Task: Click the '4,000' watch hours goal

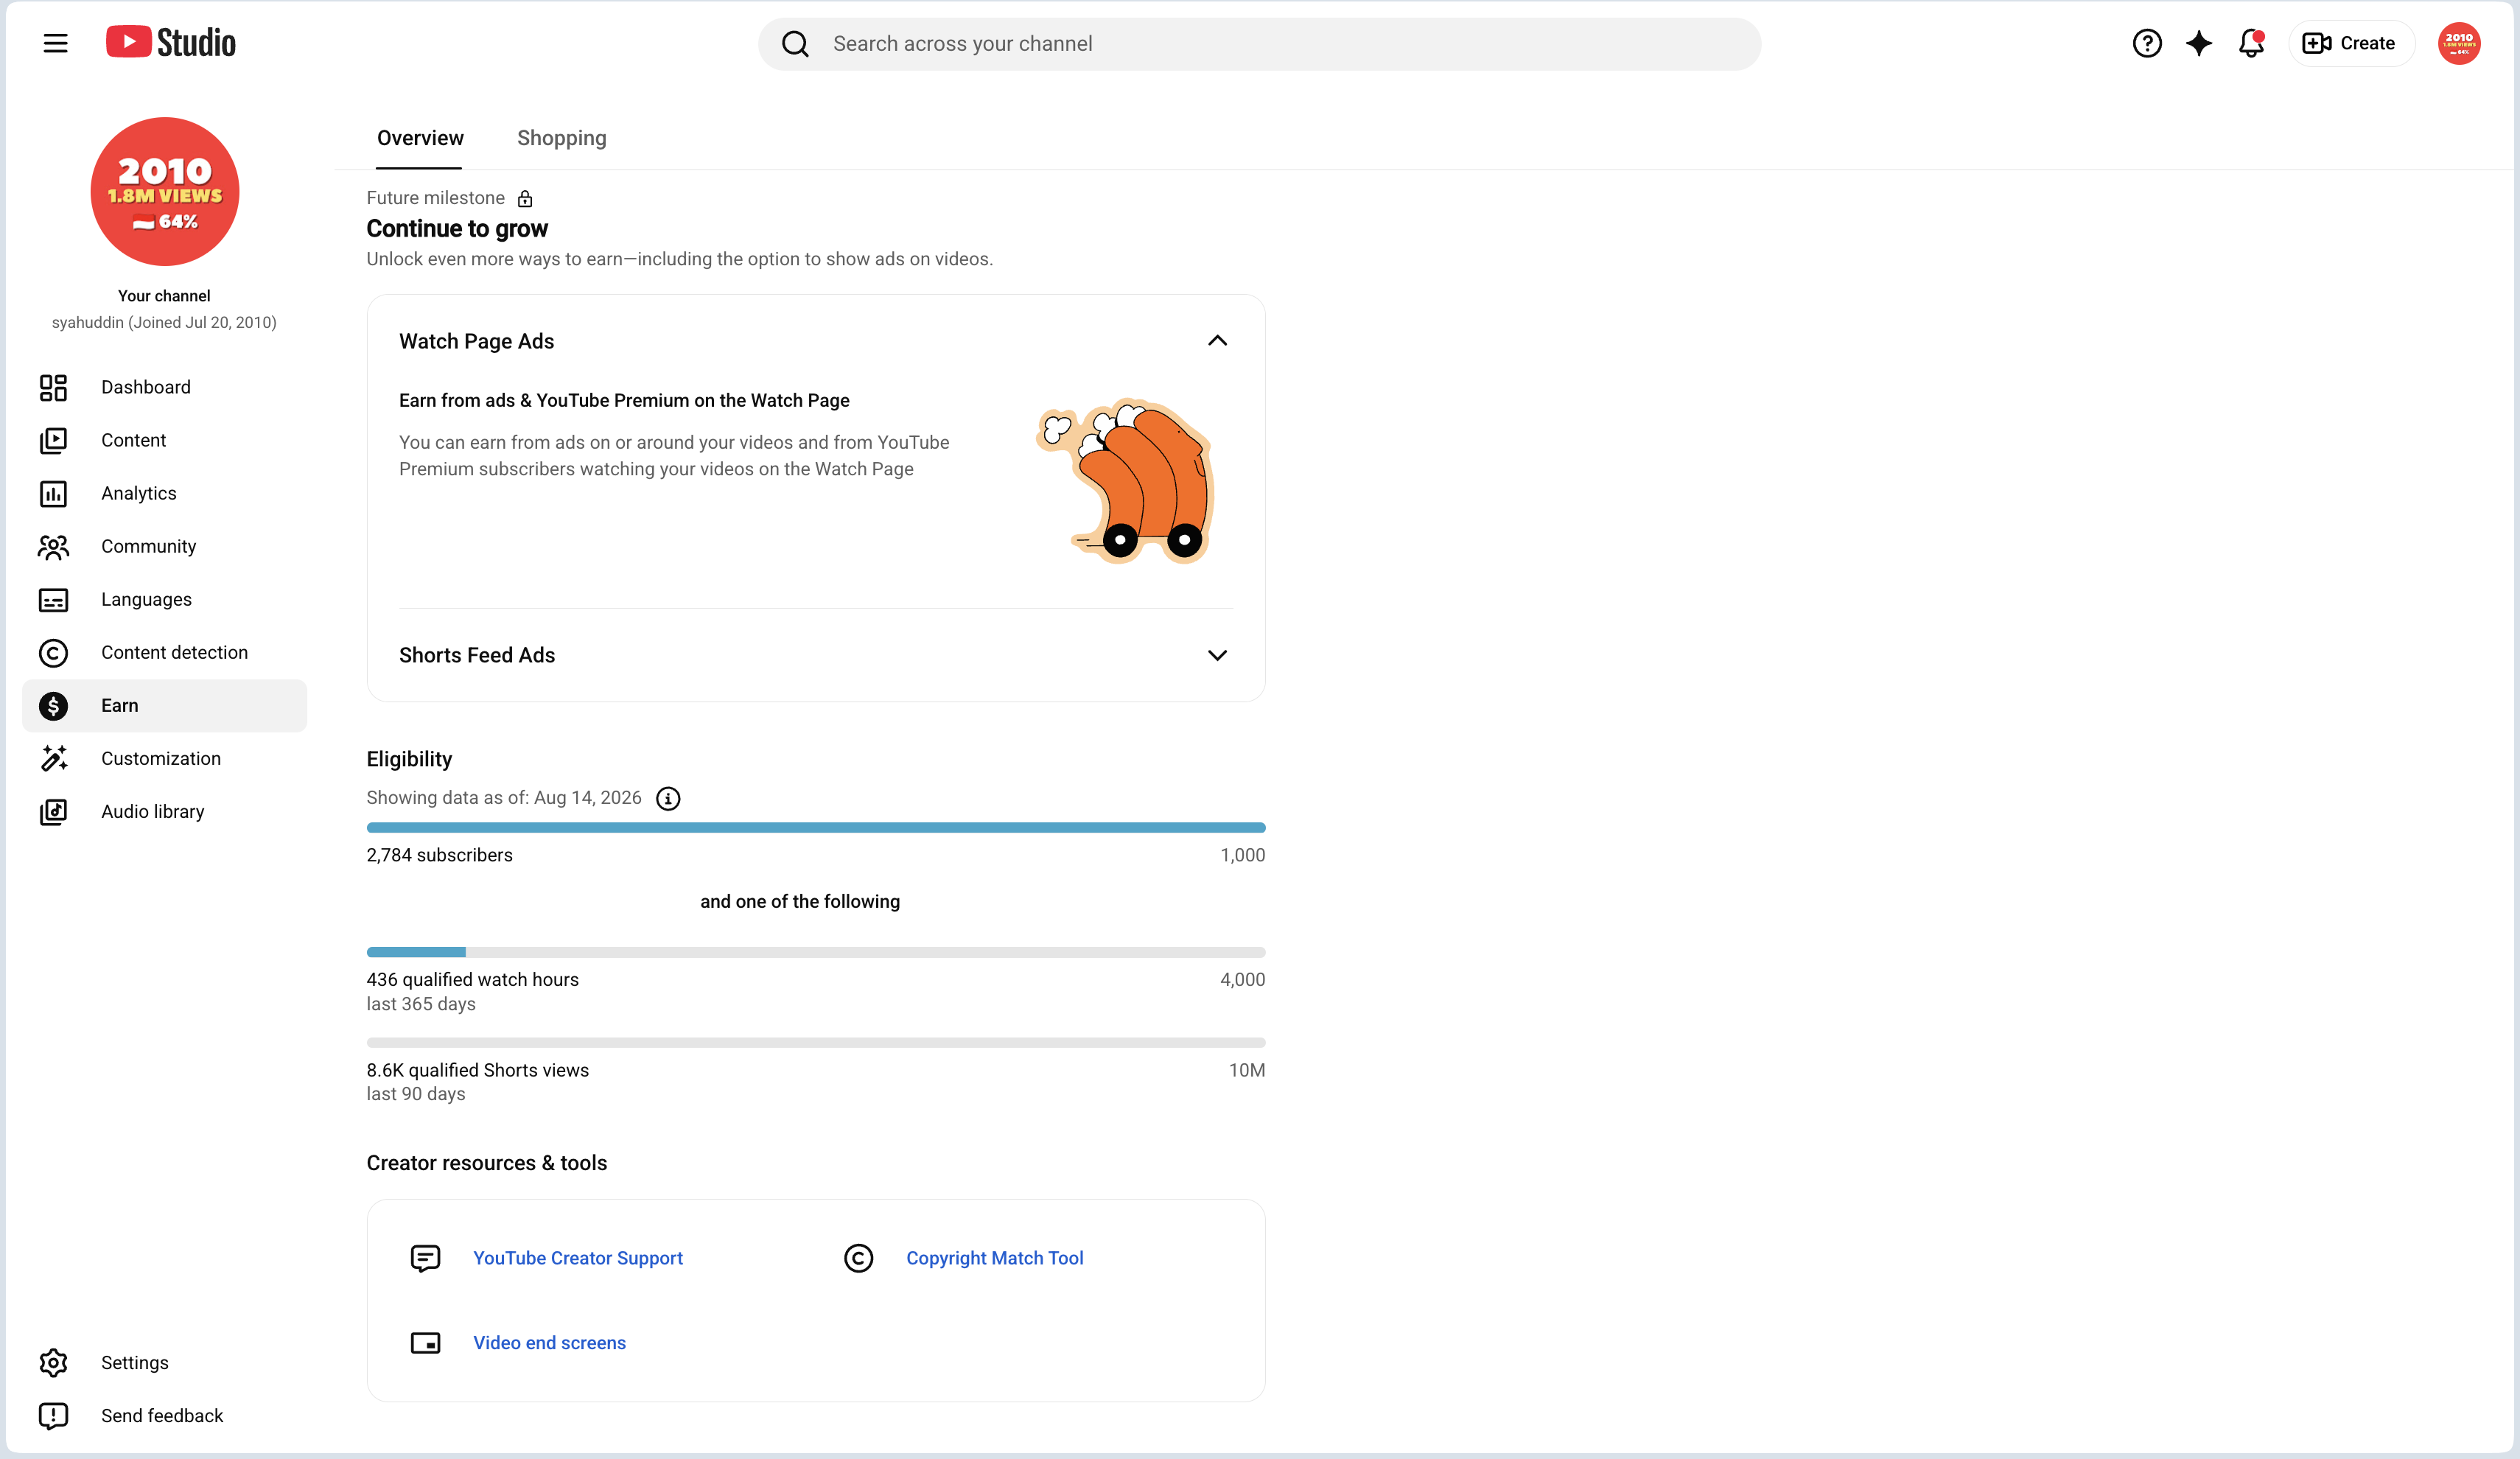Action: pos(1243,979)
